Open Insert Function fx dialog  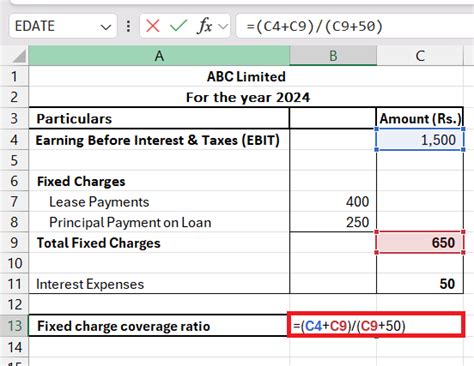tap(205, 26)
